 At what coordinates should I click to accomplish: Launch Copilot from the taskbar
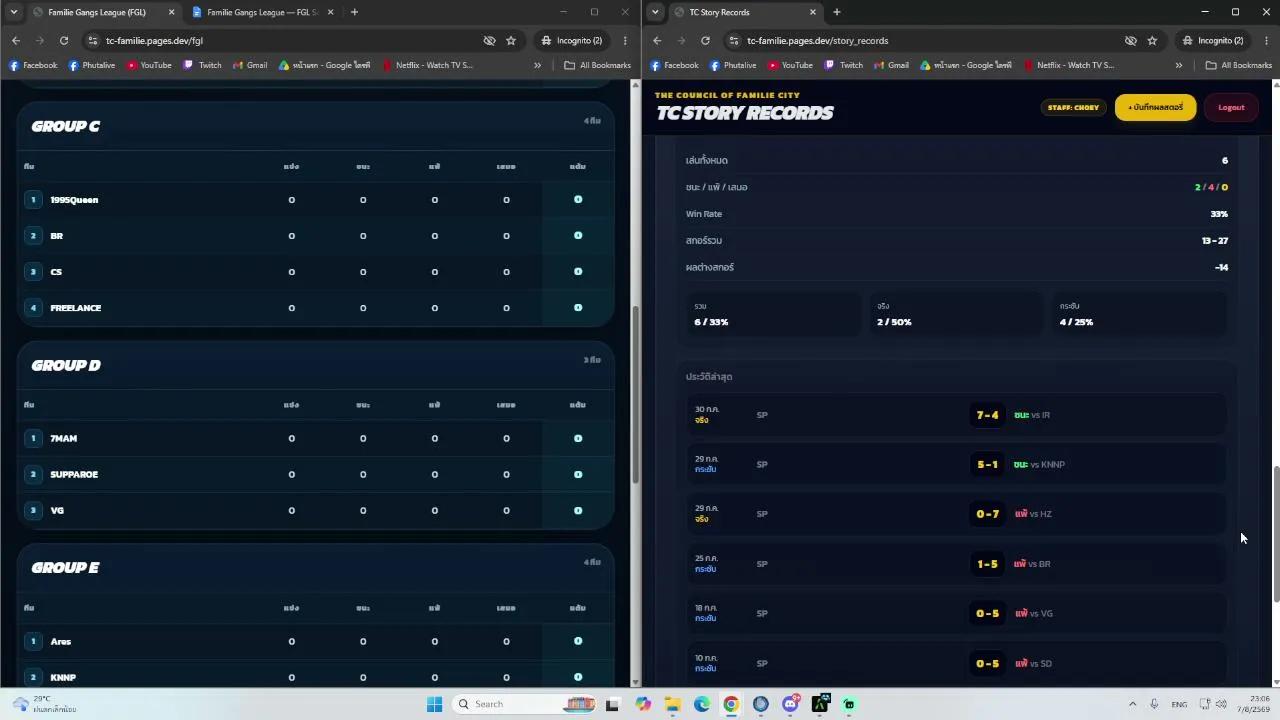[x=643, y=704]
